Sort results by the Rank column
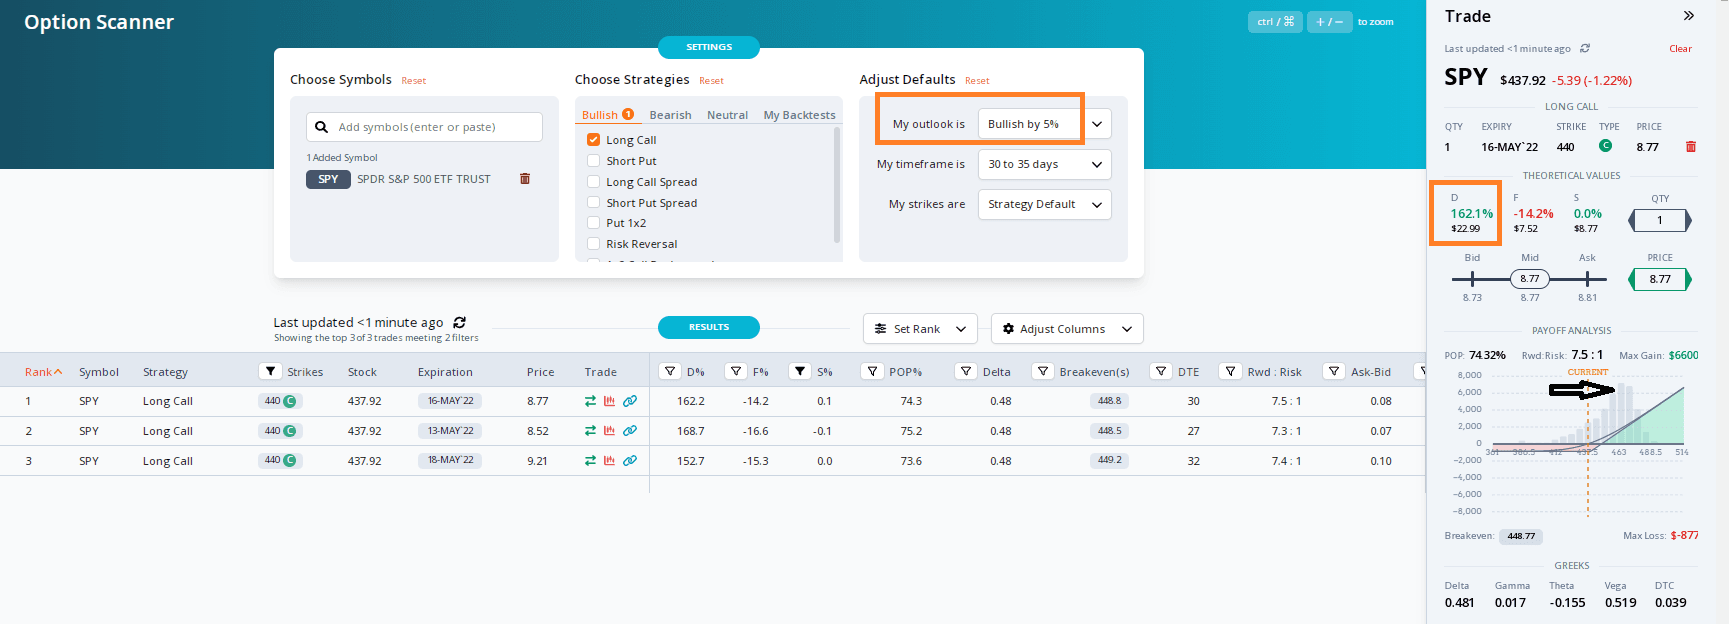 (x=43, y=372)
